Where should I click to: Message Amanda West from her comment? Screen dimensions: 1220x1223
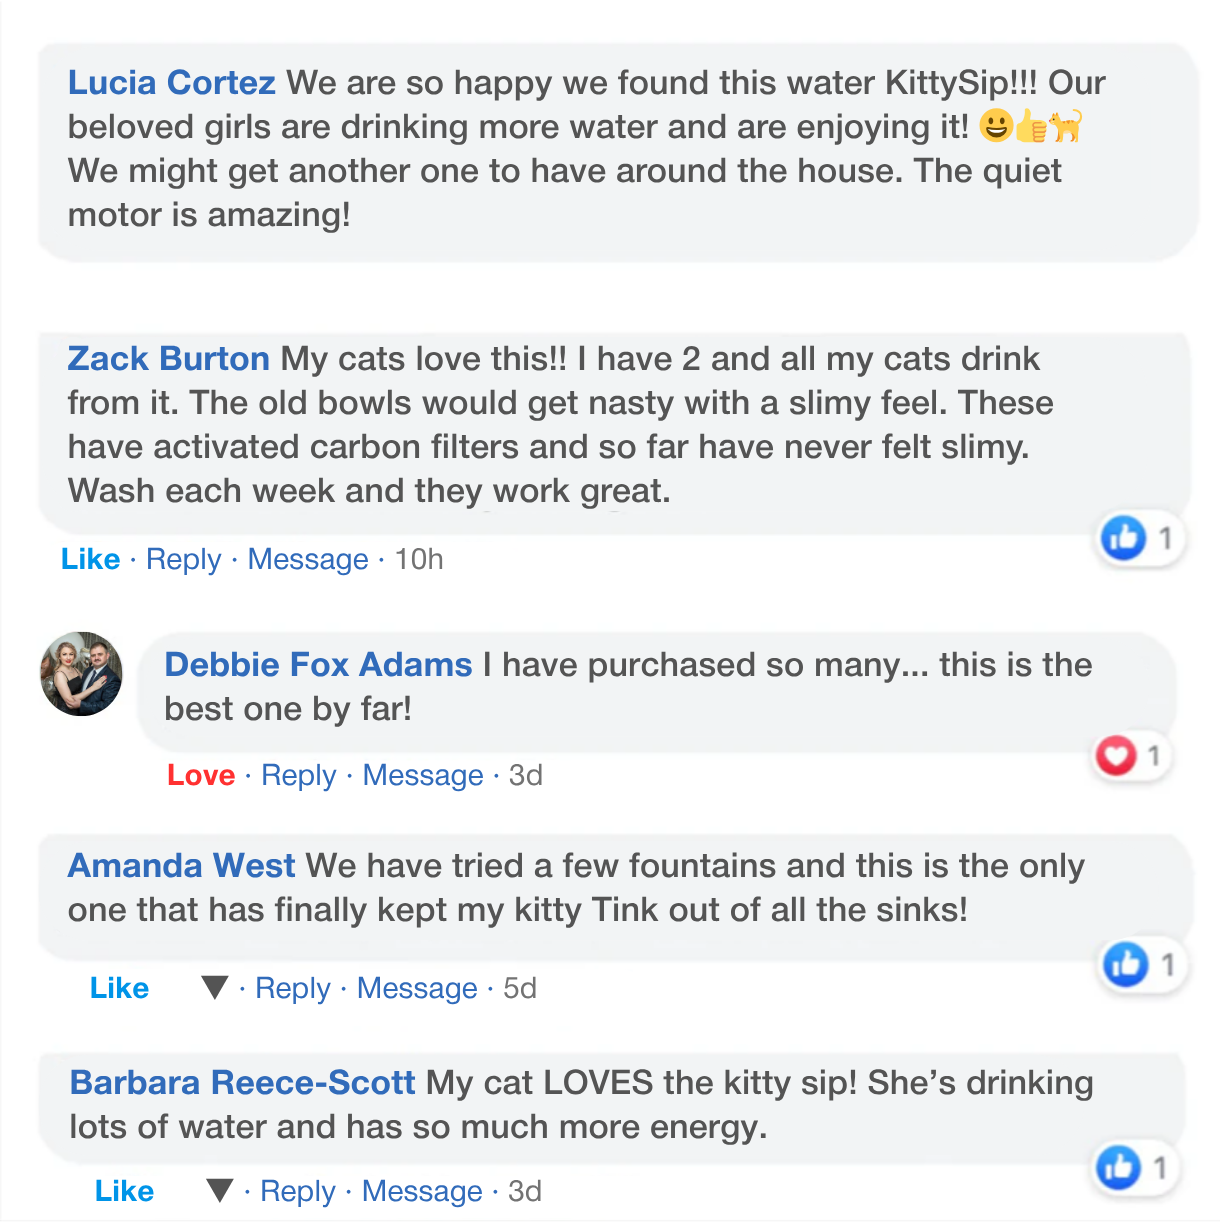click(417, 988)
